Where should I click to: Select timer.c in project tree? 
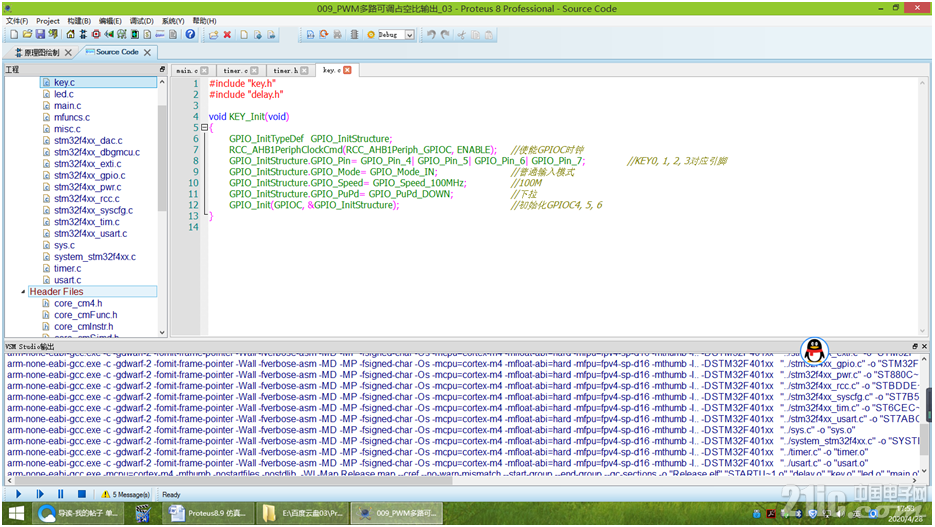pos(67,268)
